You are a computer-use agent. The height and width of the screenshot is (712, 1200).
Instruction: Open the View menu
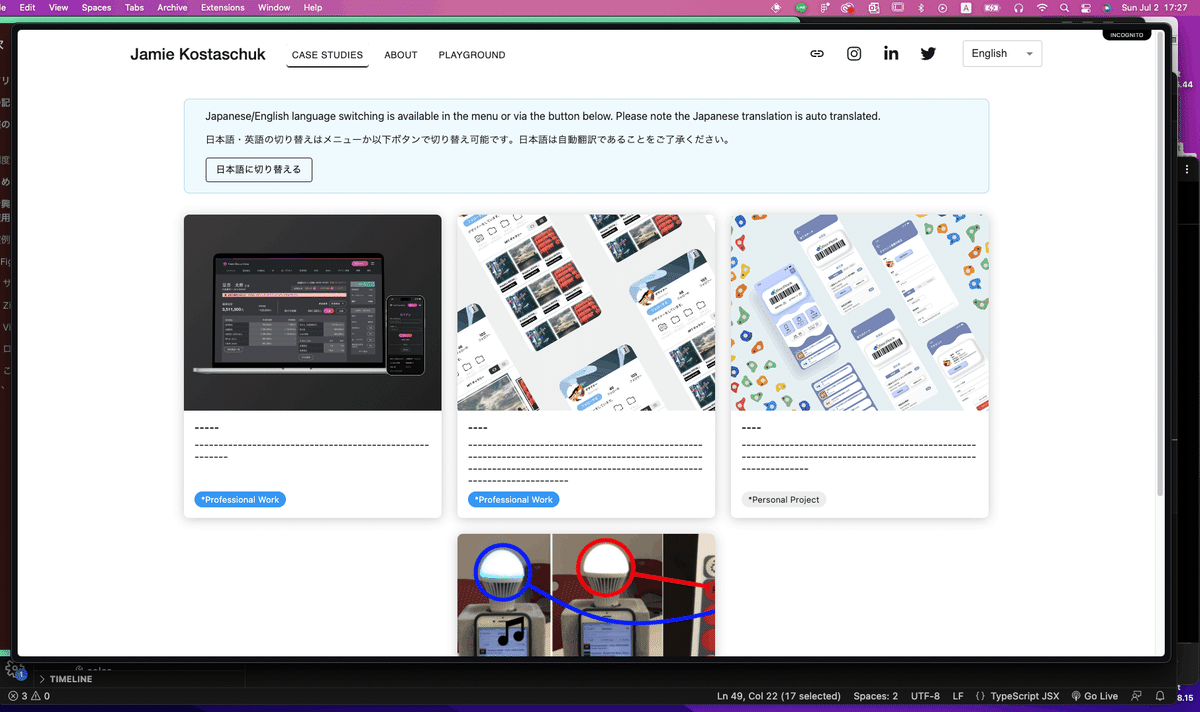(58, 7)
